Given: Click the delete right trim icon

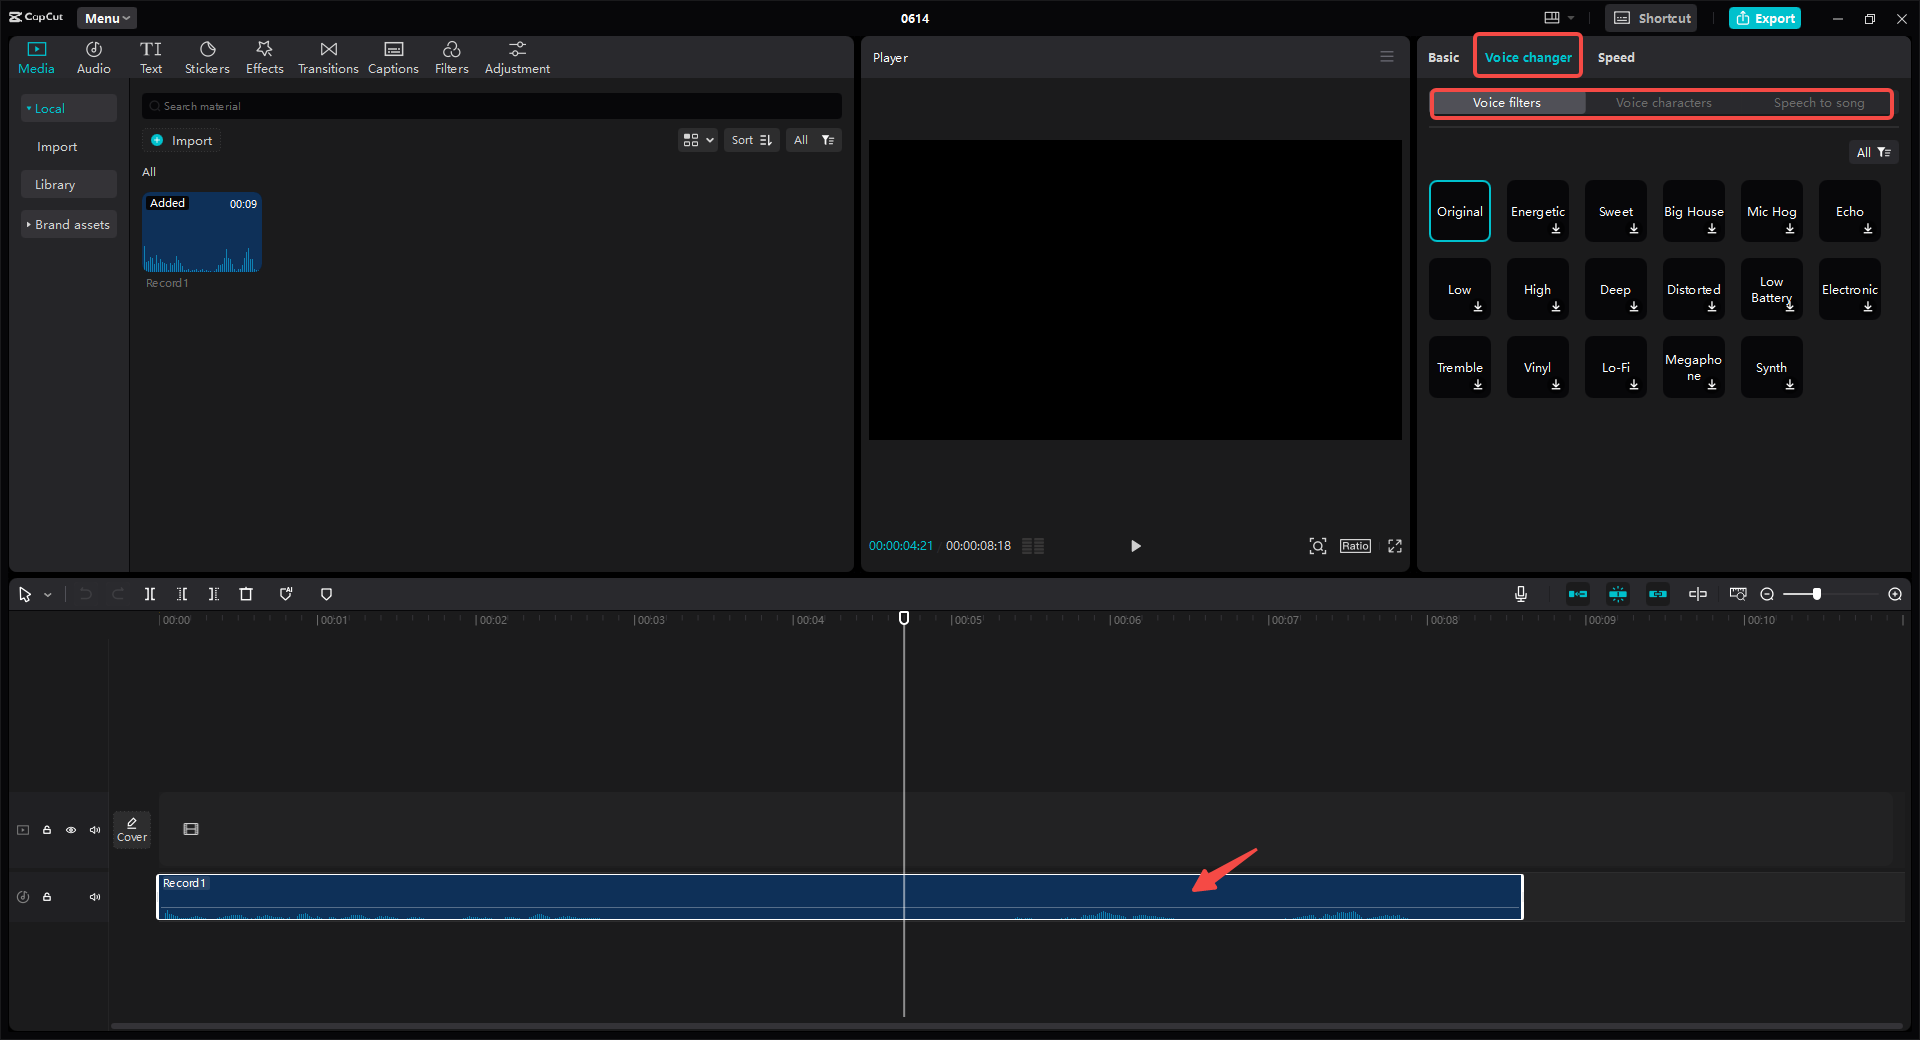Looking at the screenshot, I should [x=214, y=594].
